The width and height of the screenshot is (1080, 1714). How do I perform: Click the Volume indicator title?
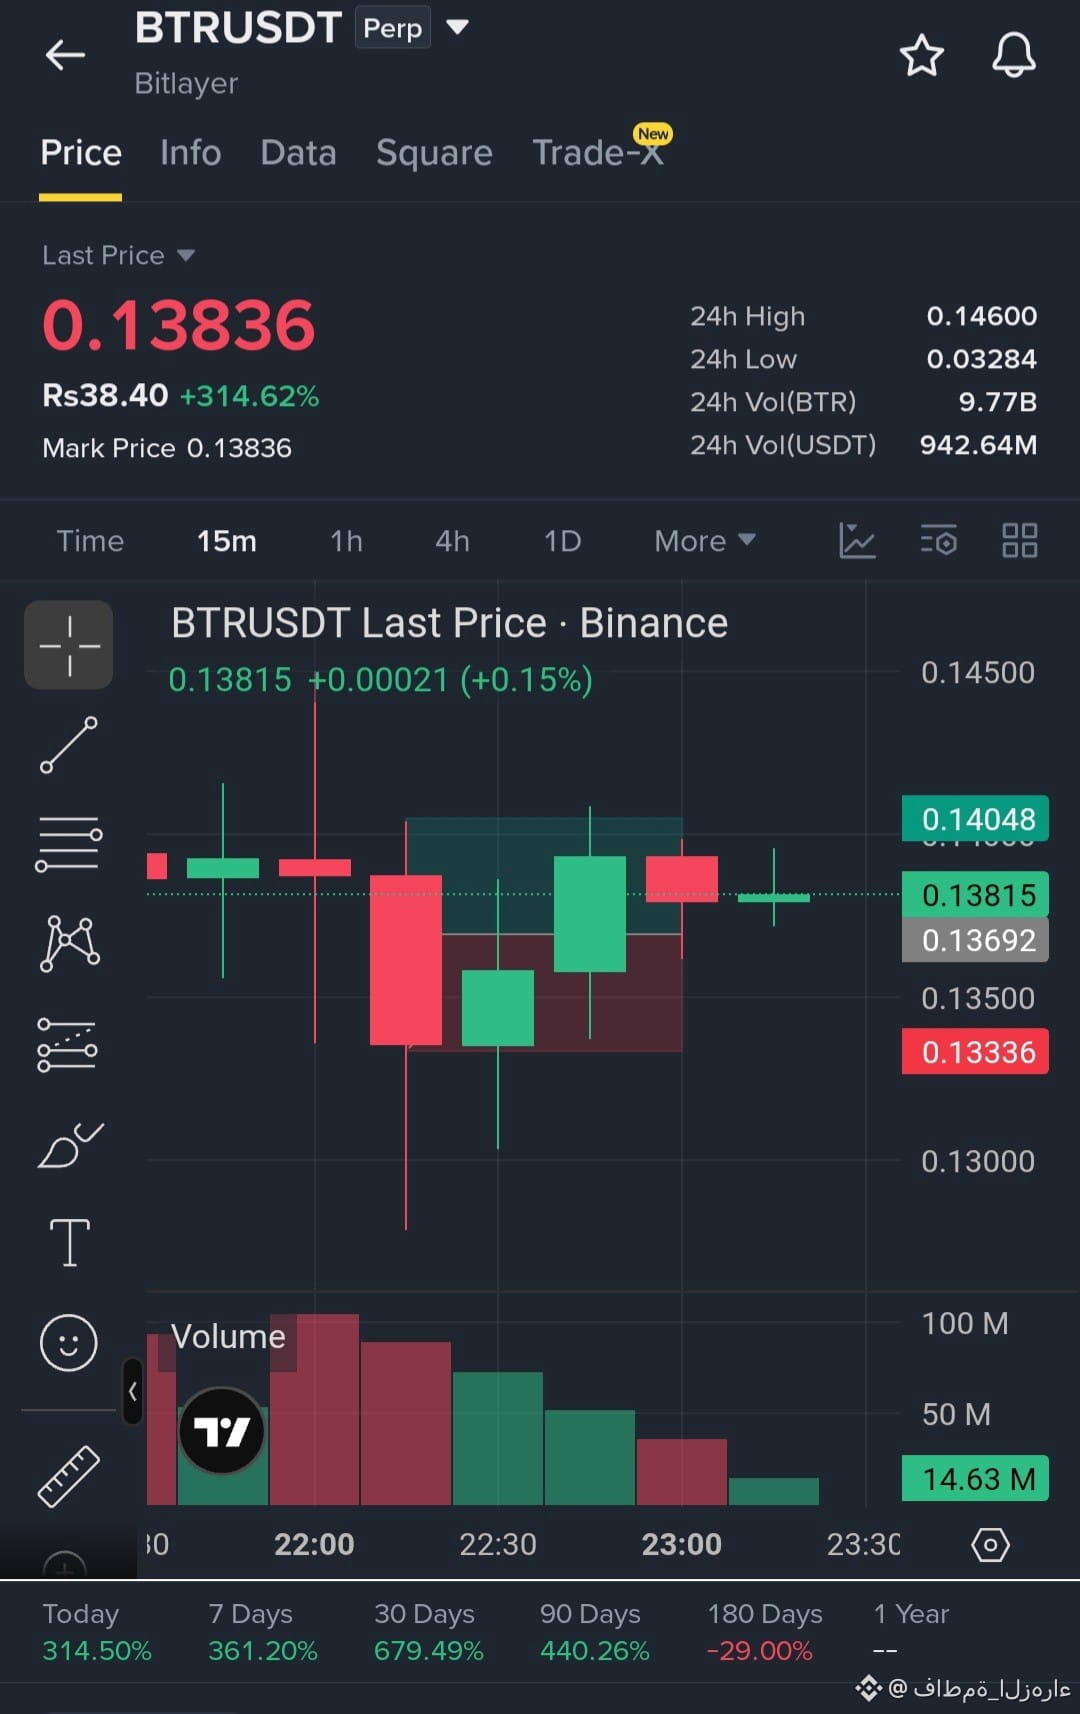[228, 1337]
